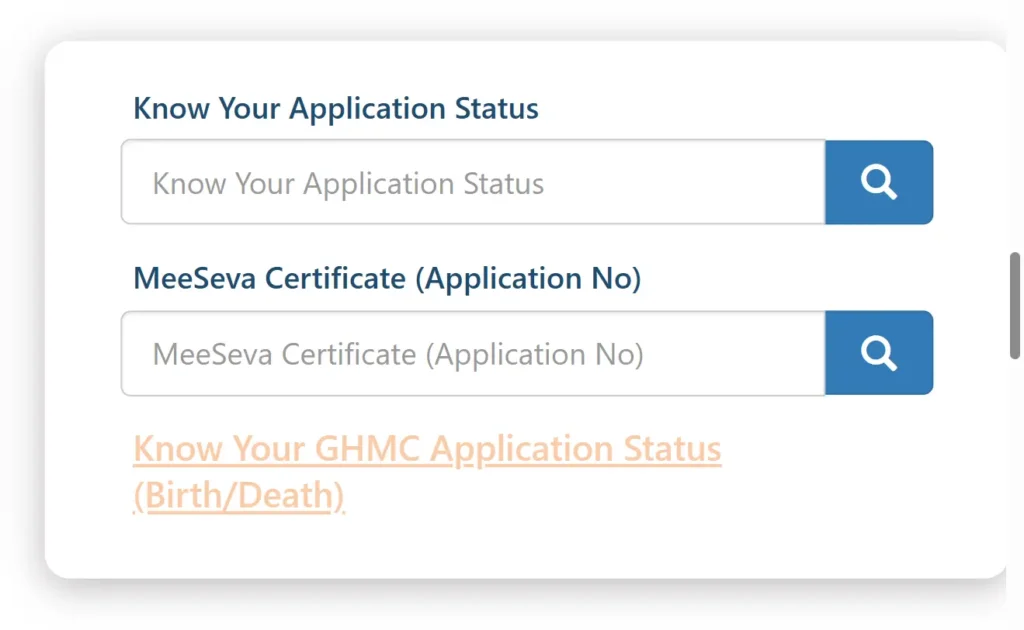Click the search icon for Application Status
The height and width of the screenshot is (630, 1024).
[x=878, y=182]
